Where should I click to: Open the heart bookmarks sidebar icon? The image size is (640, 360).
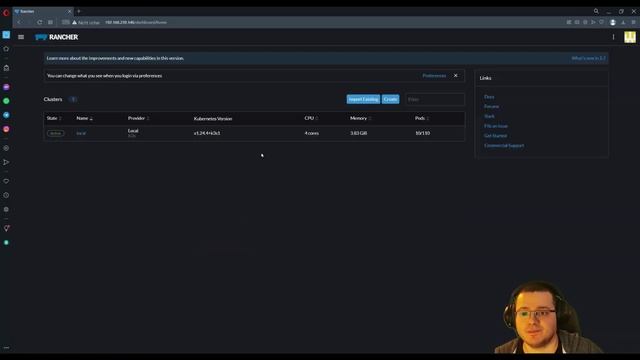[x=6, y=181]
